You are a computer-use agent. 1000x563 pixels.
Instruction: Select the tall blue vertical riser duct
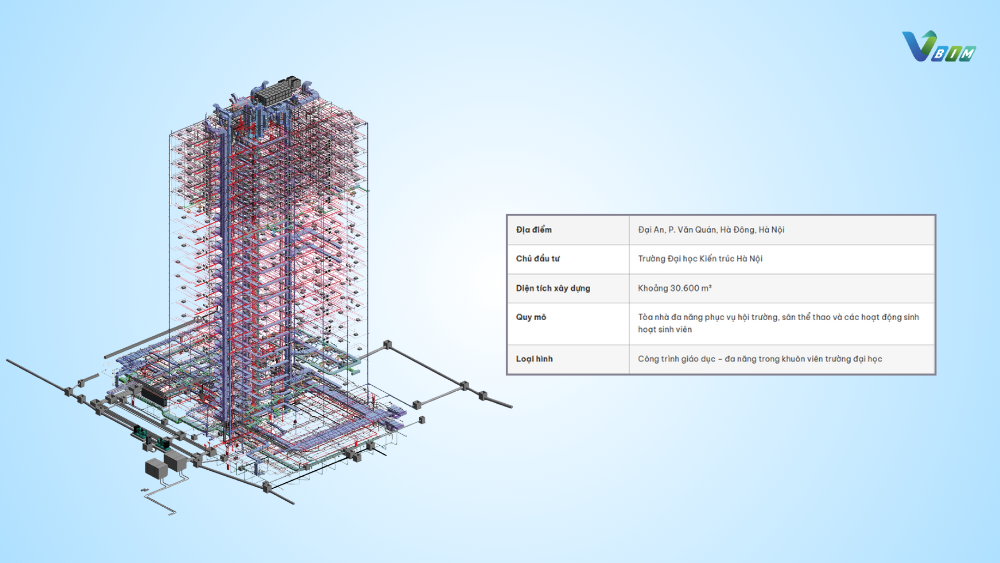coord(223,268)
